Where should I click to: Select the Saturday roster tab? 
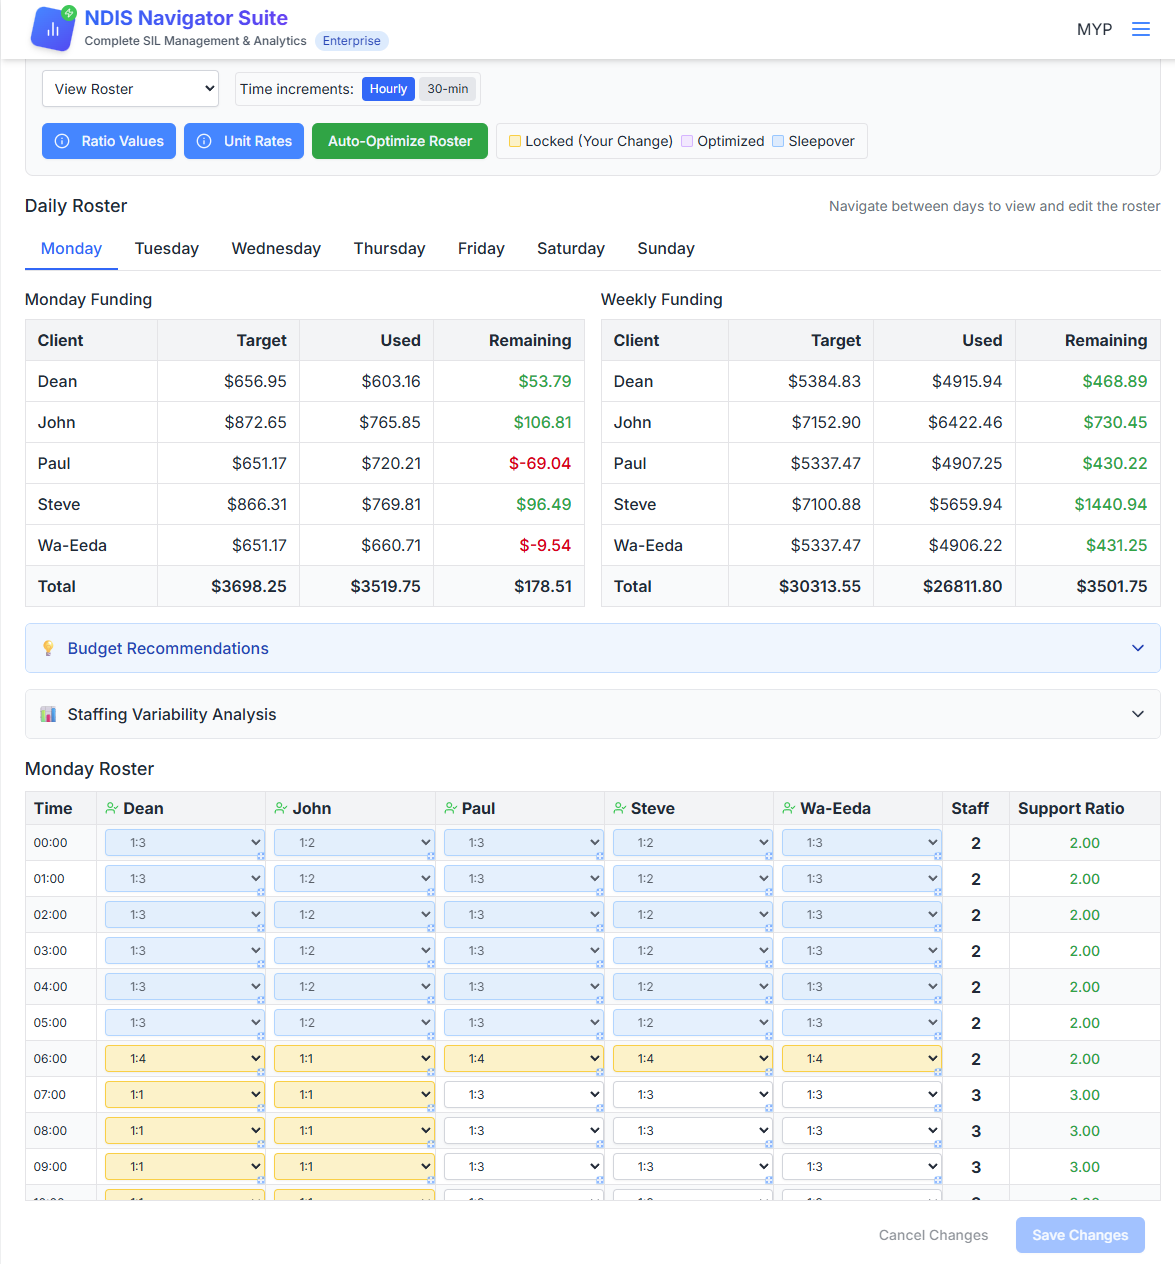coord(570,248)
